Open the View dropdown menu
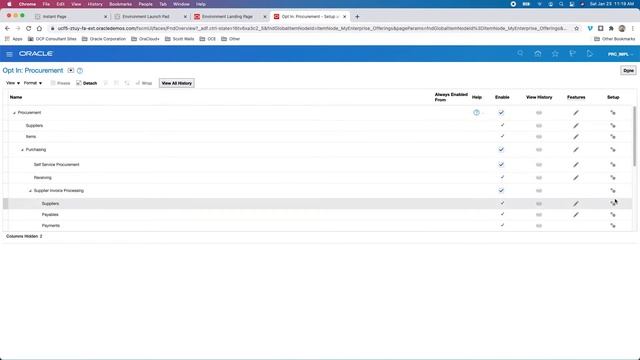The width and height of the screenshot is (640, 360). click(13, 83)
